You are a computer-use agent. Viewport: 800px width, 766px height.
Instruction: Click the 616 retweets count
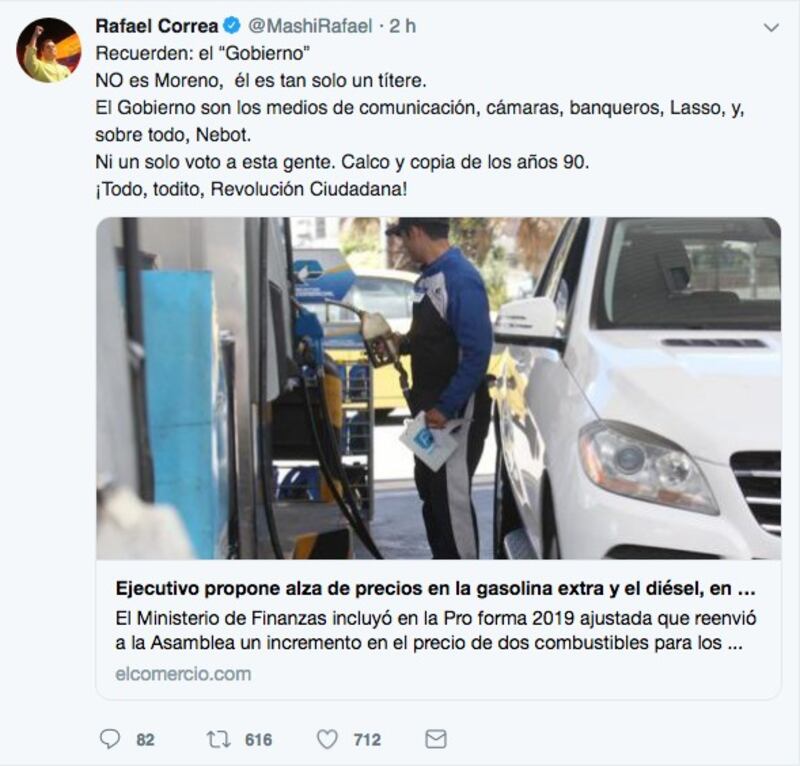[259, 739]
